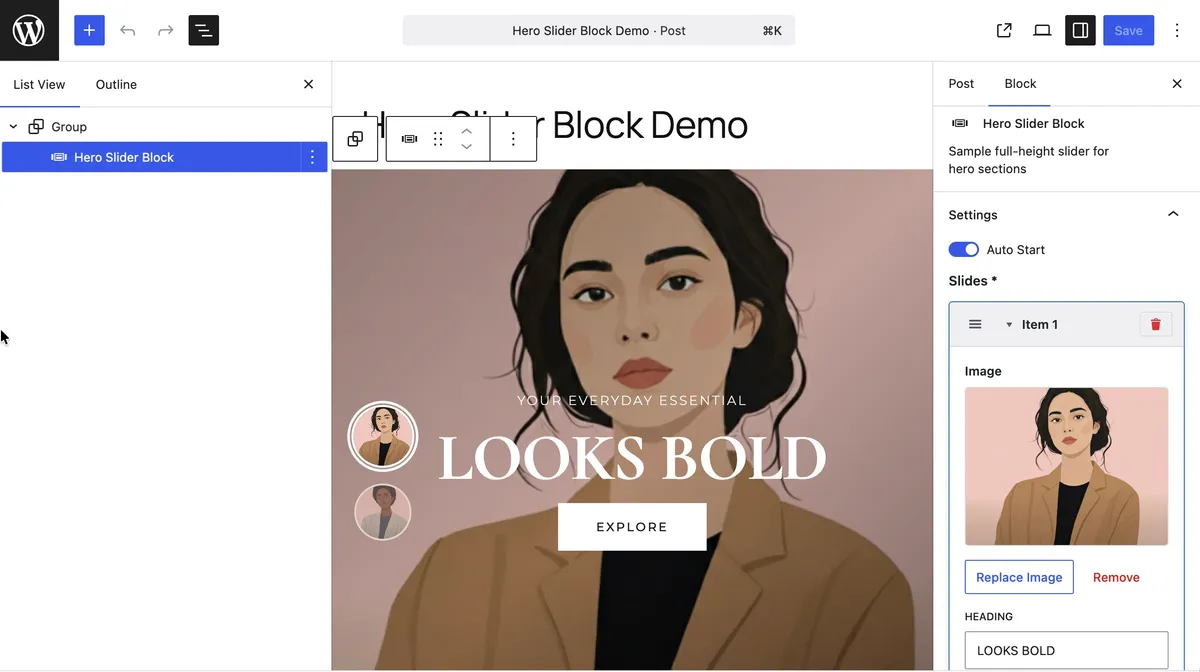The width and height of the screenshot is (1200, 672).
Task: Click the Replace Image button
Action: 1019,577
